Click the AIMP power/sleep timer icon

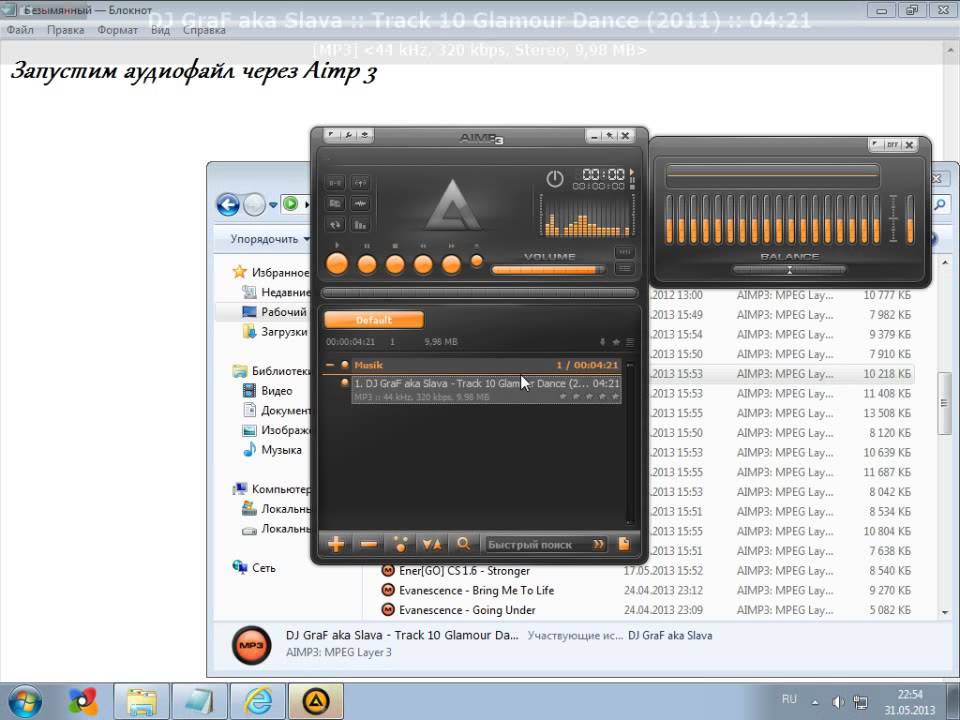555,179
